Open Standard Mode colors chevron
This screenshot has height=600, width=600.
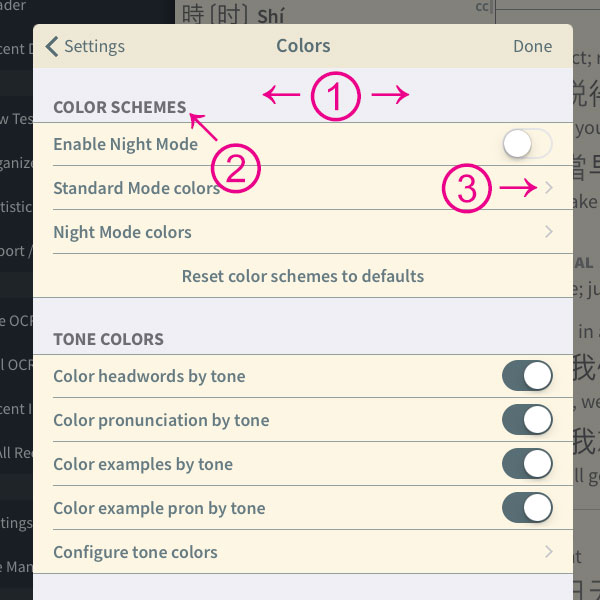549,188
